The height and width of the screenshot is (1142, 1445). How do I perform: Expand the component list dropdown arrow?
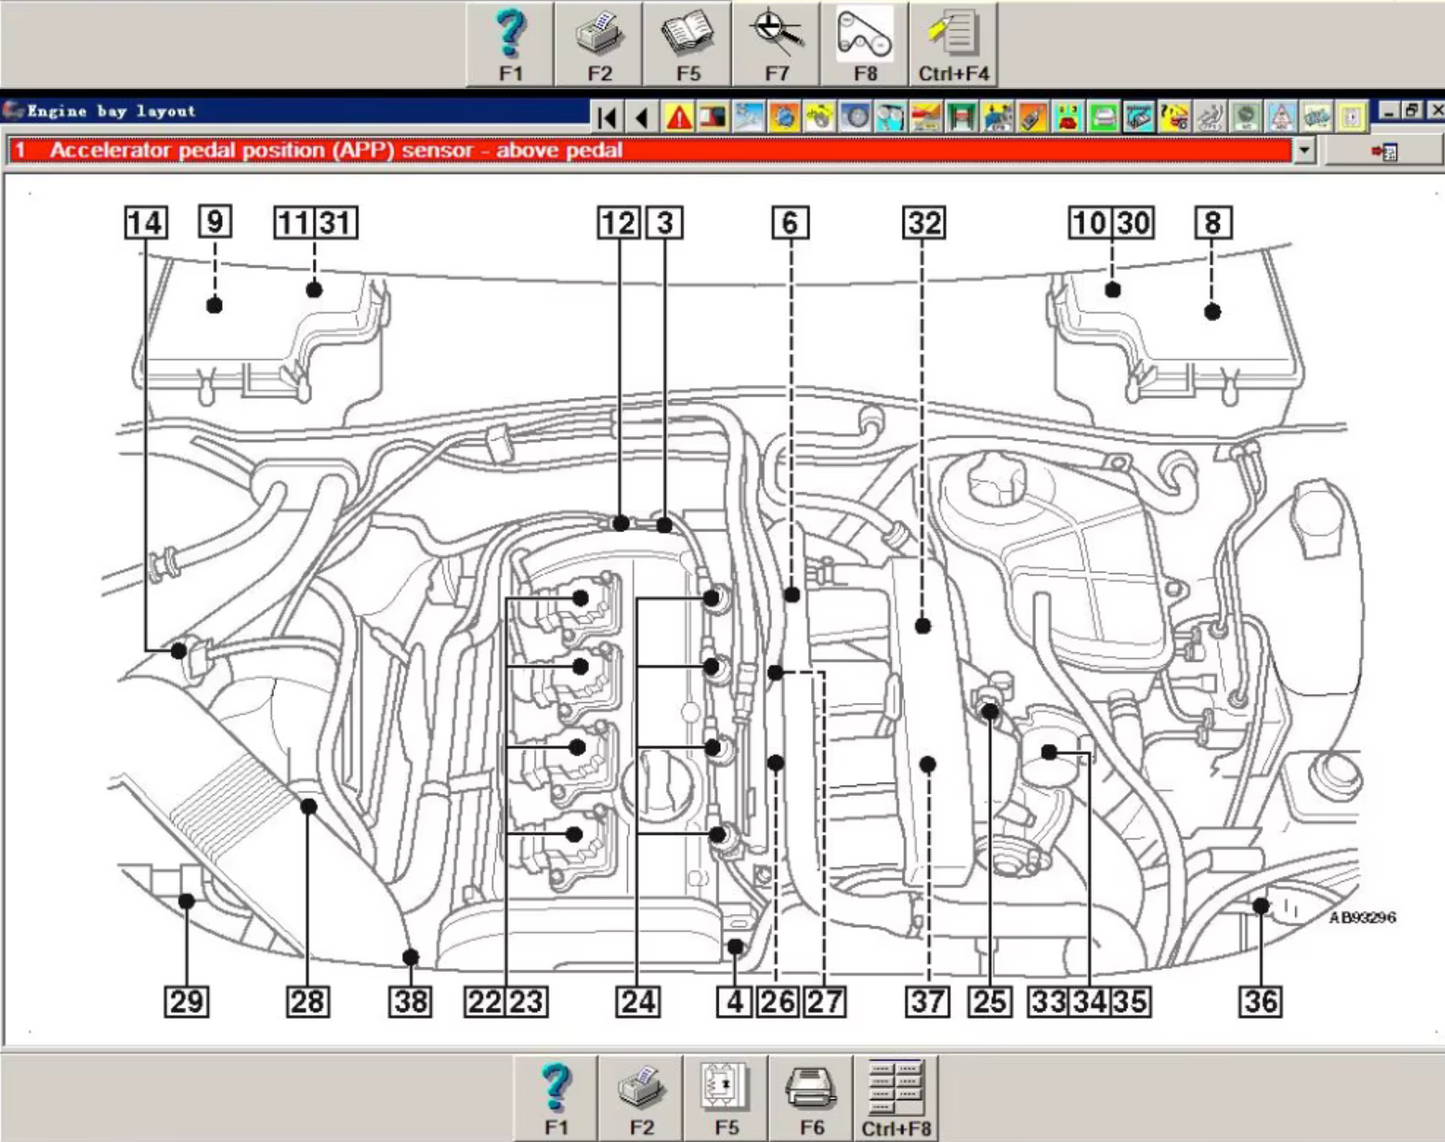tap(1304, 150)
